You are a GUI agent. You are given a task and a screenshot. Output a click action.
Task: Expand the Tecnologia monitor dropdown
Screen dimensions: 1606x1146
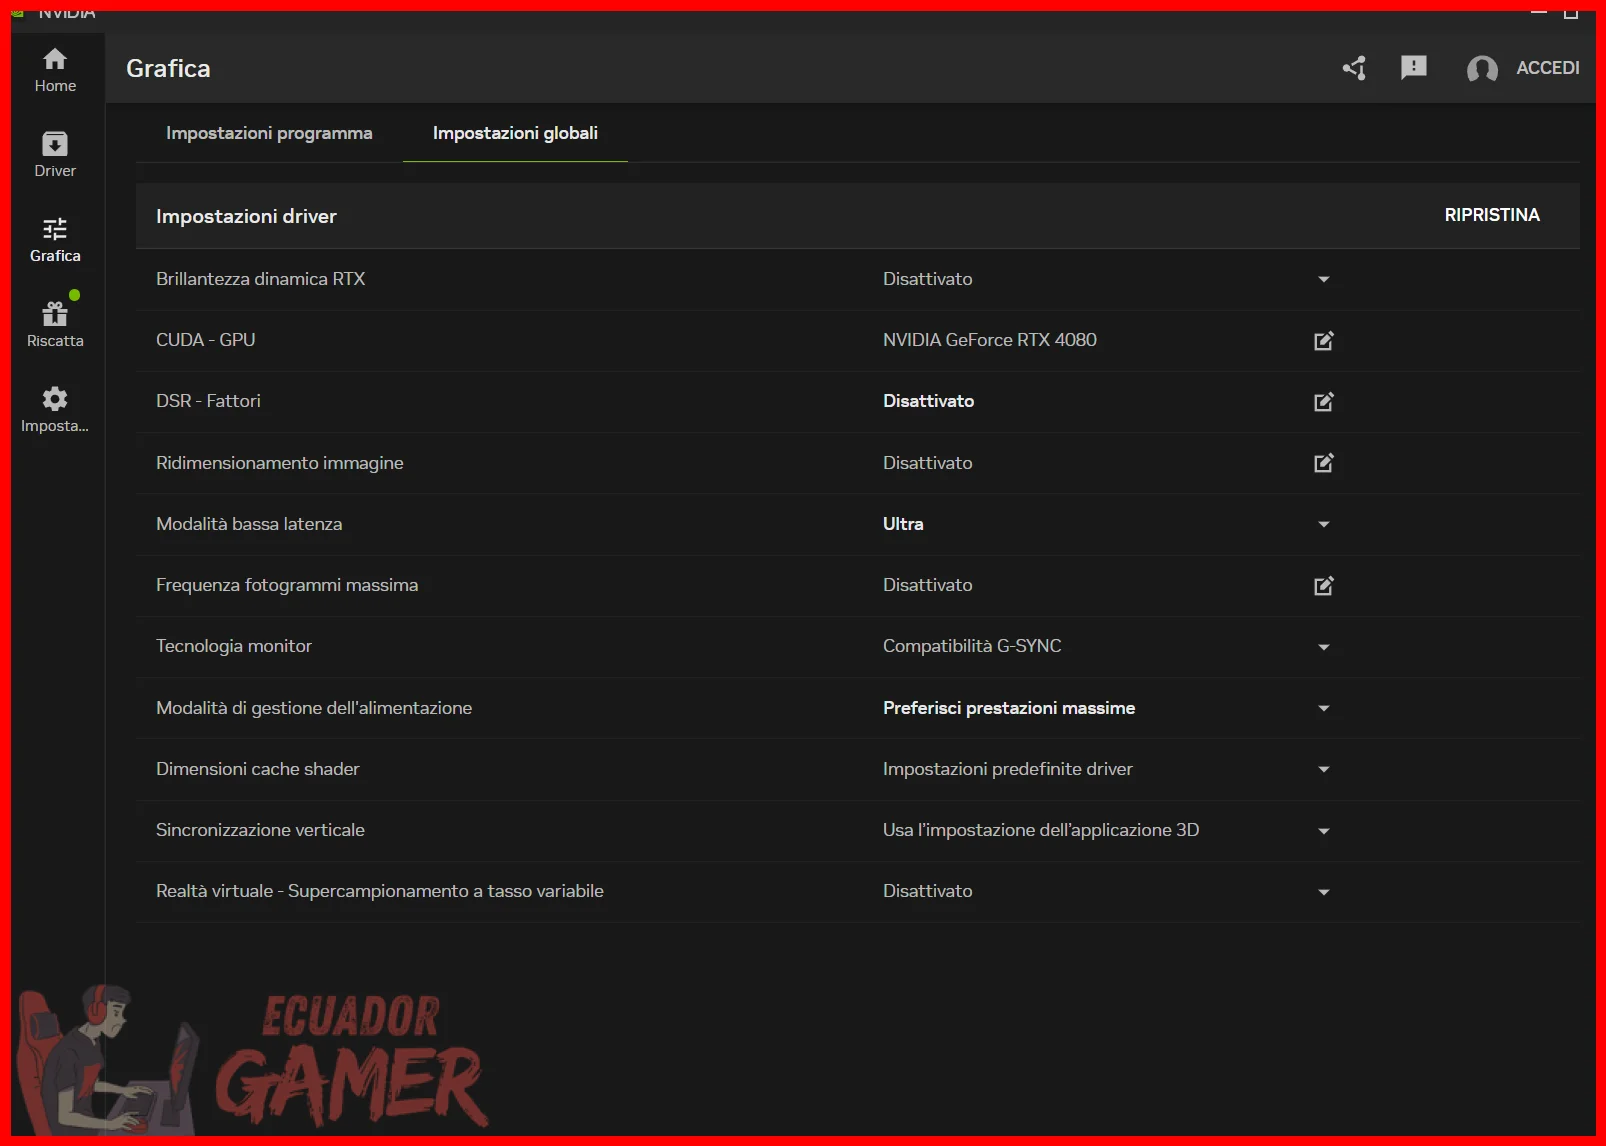pos(1323,647)
